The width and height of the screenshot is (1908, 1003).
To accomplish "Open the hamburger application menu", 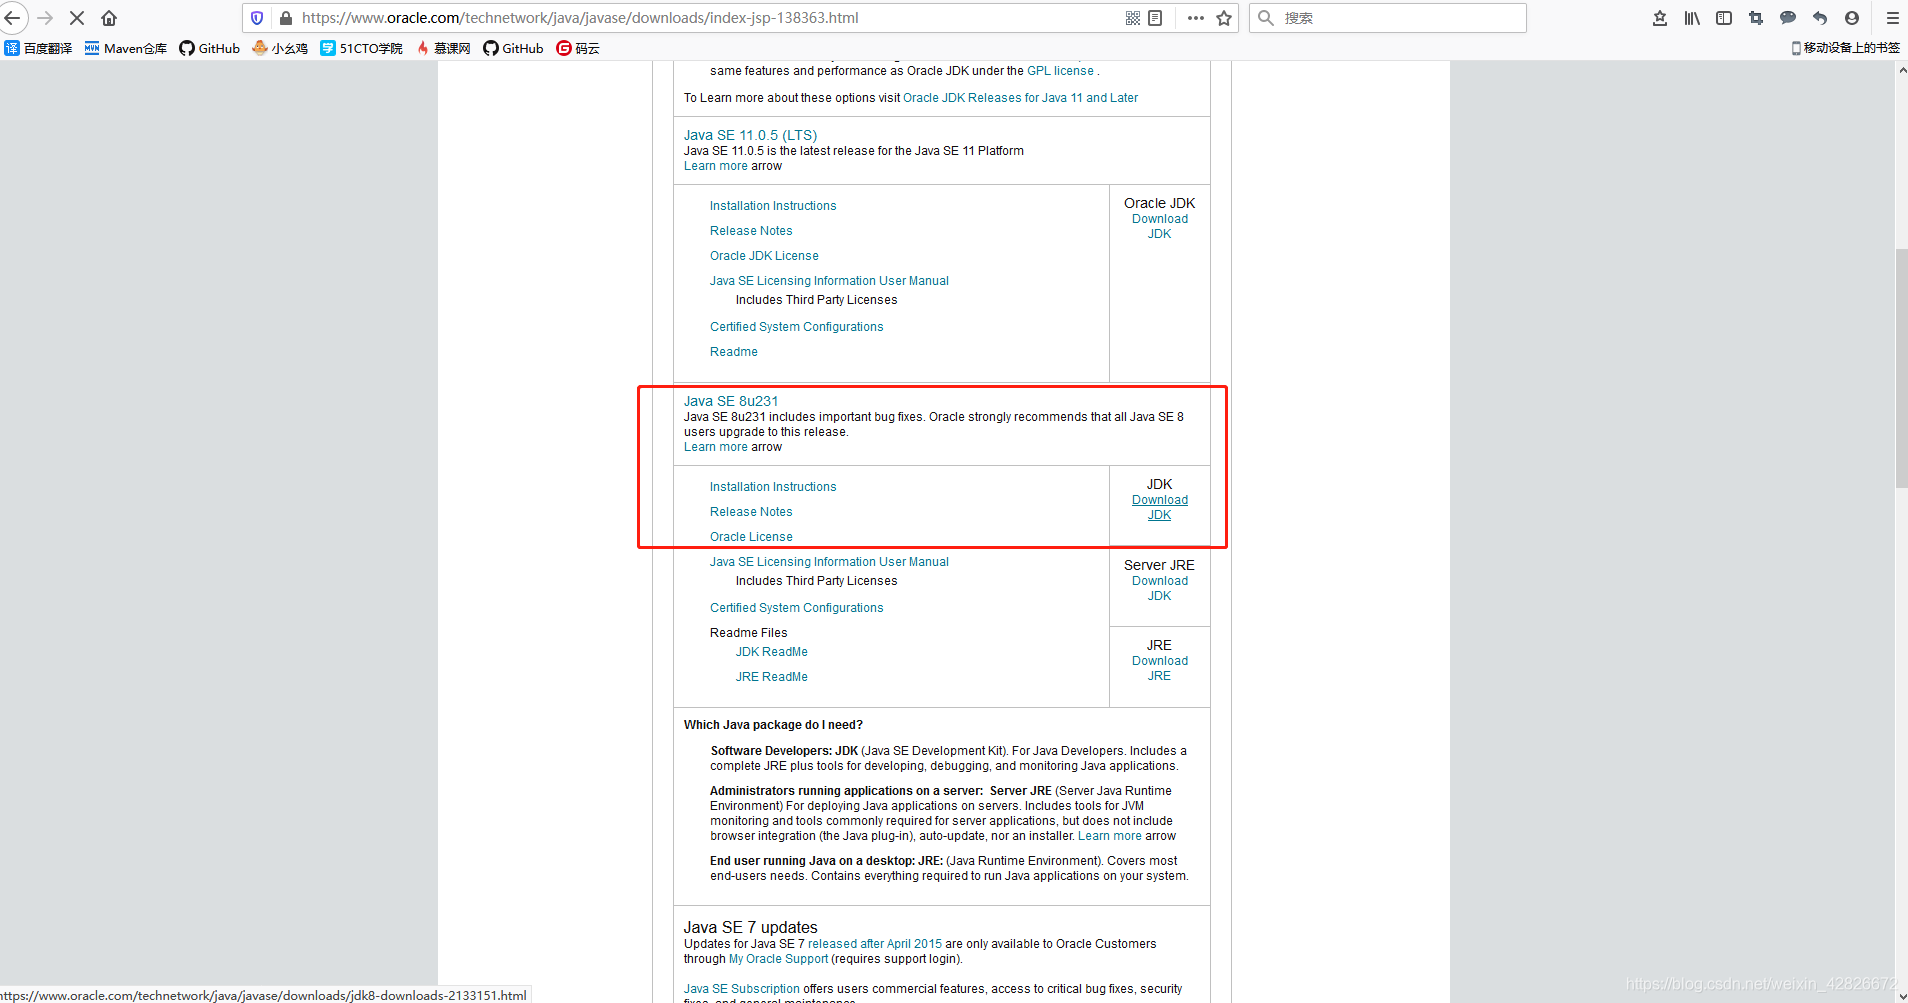I will coord(1892,18).
